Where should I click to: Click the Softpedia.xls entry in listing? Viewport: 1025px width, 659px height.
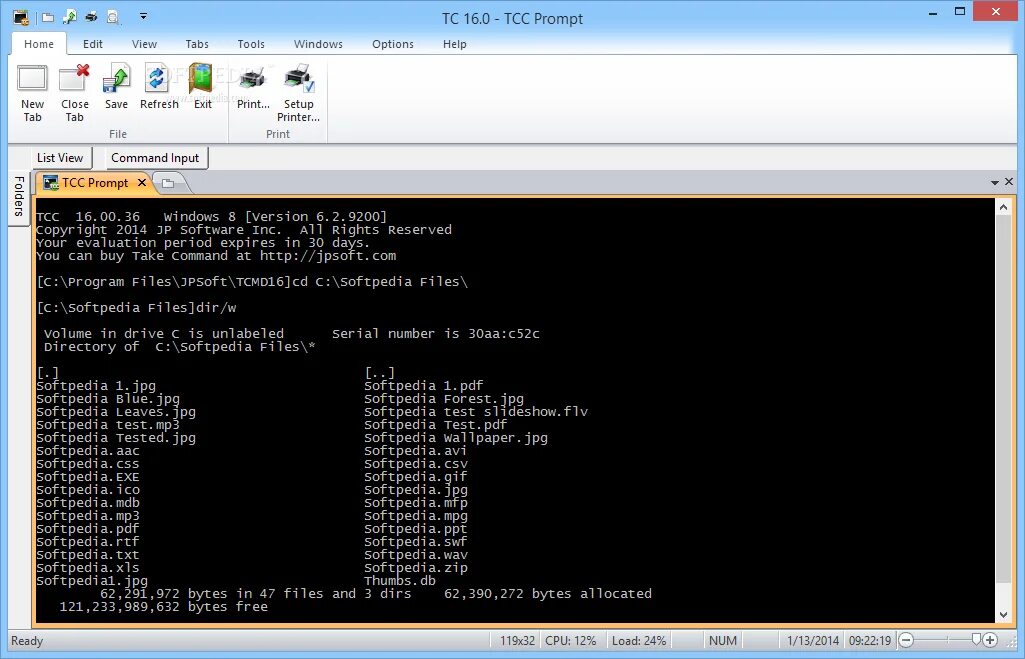tap(88, 567)
